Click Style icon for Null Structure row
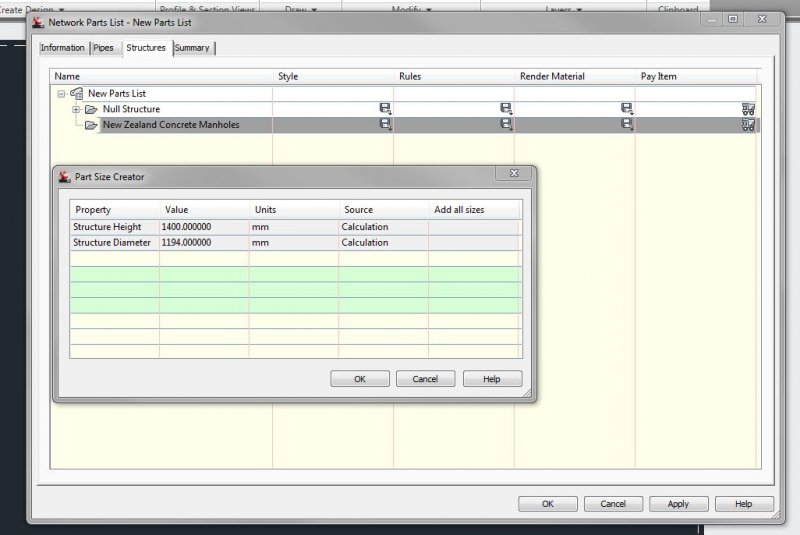This screenshot has height=535, width=800. coord(385,109)
